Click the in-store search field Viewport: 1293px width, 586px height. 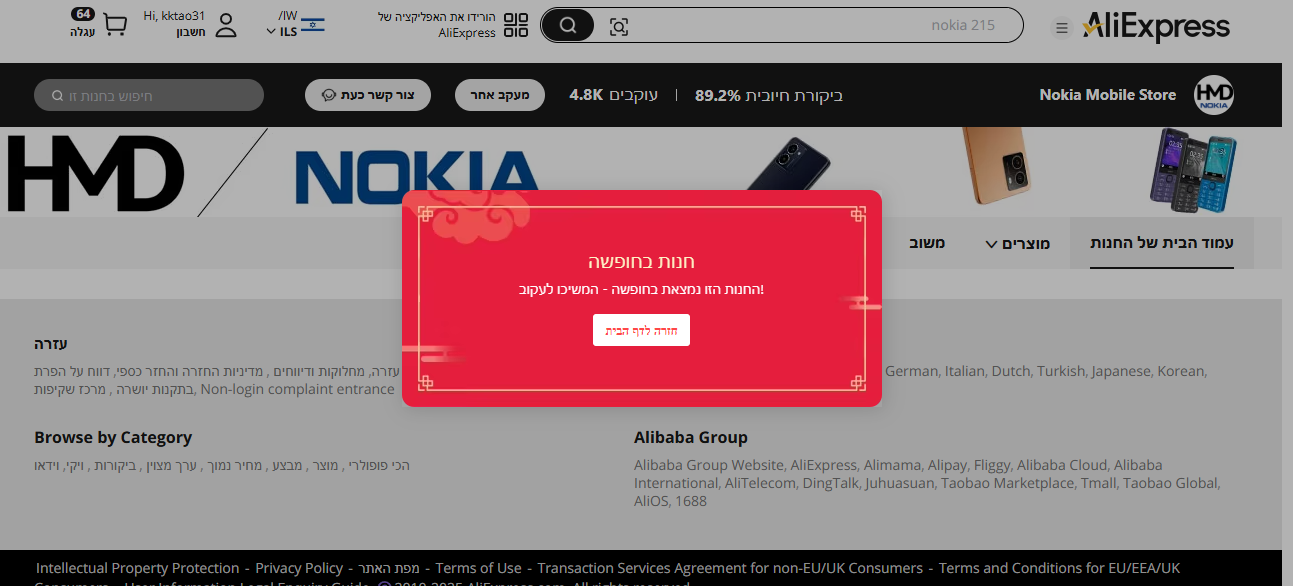(x=149, y=95)
